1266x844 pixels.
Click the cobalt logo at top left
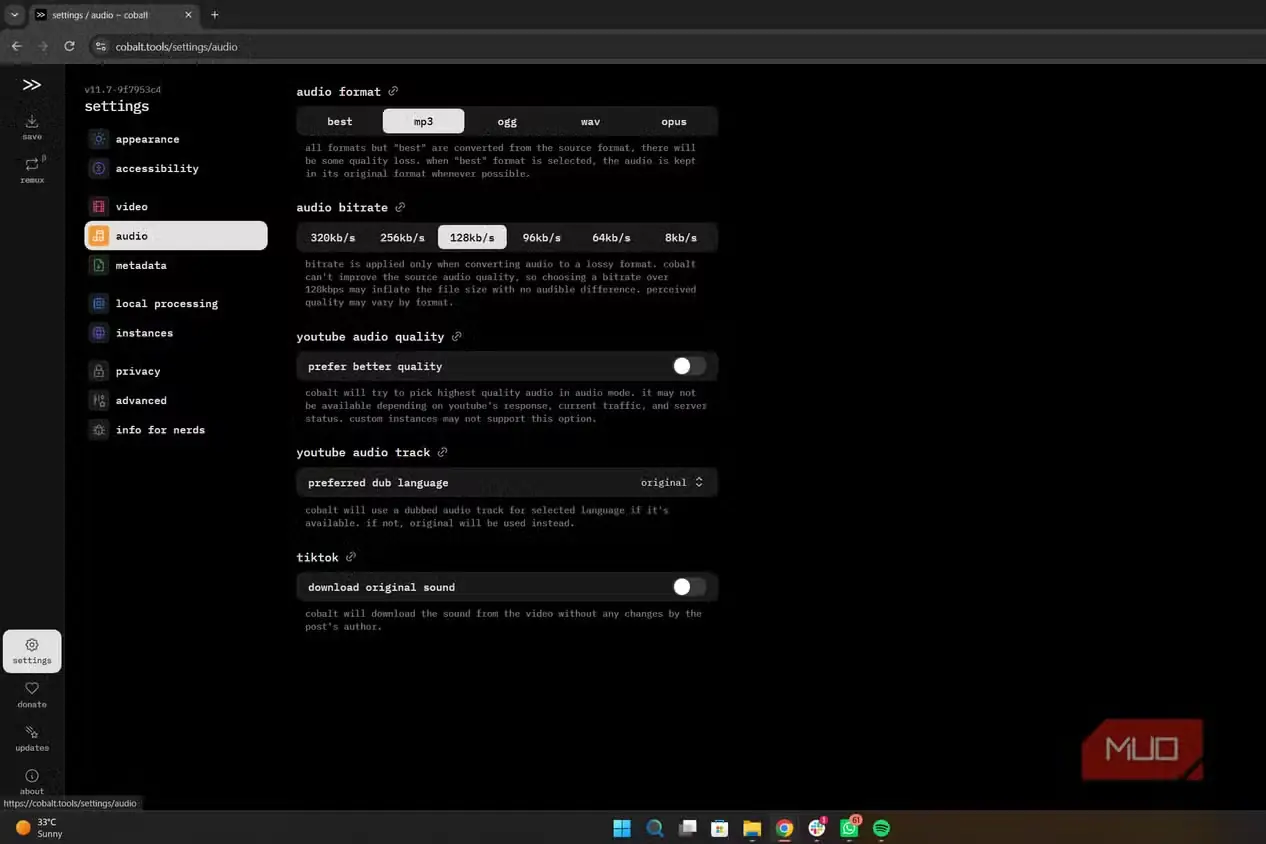coord(32,85)
